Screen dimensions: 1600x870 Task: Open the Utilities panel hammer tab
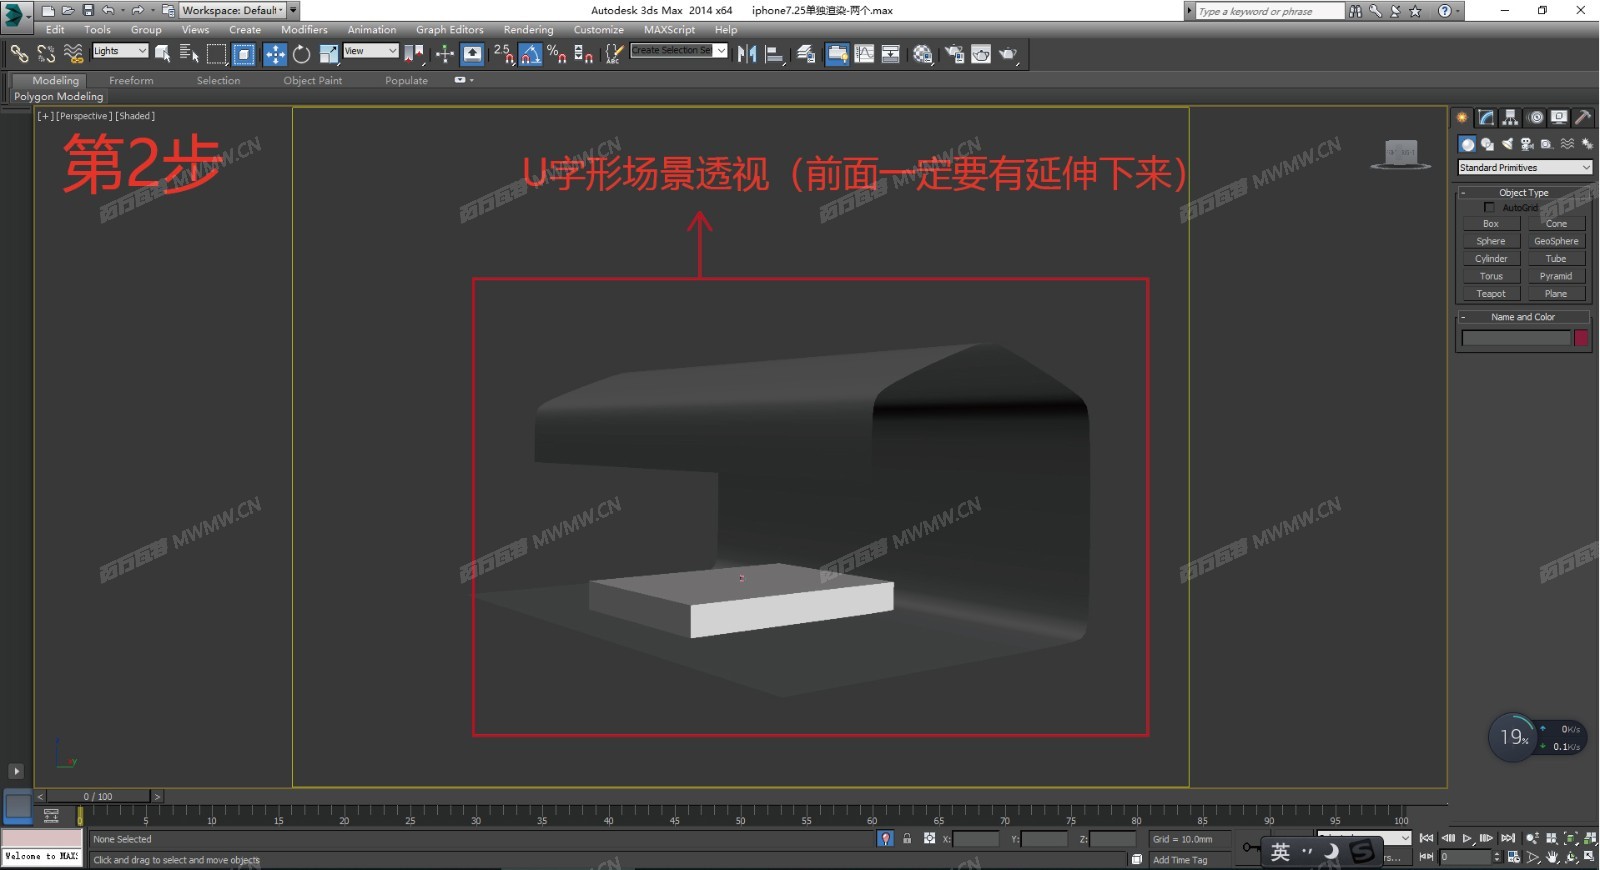point(1583,118)
